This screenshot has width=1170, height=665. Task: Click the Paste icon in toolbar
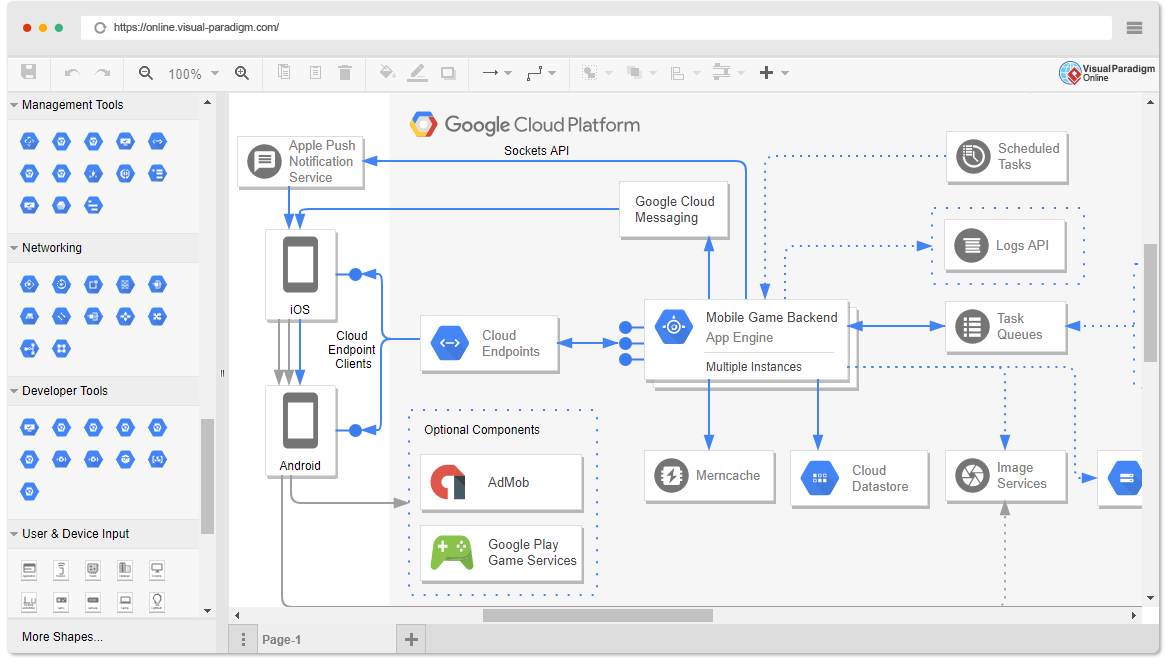315,72
